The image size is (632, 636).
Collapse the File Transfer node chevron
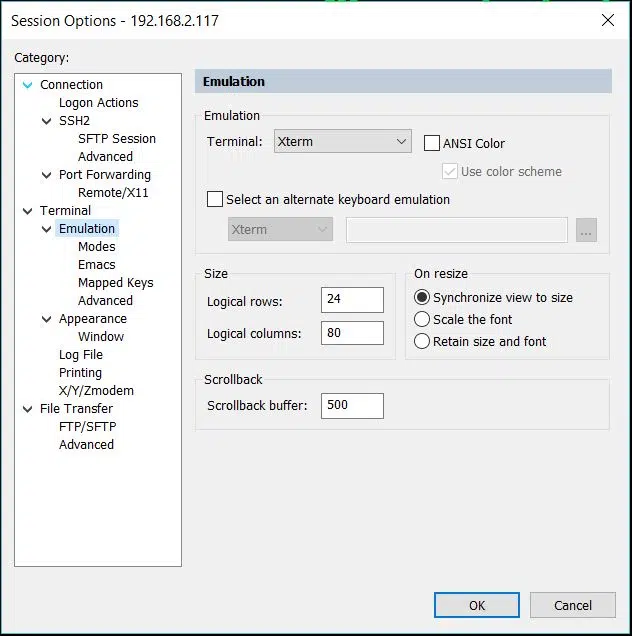coord(28,409)
